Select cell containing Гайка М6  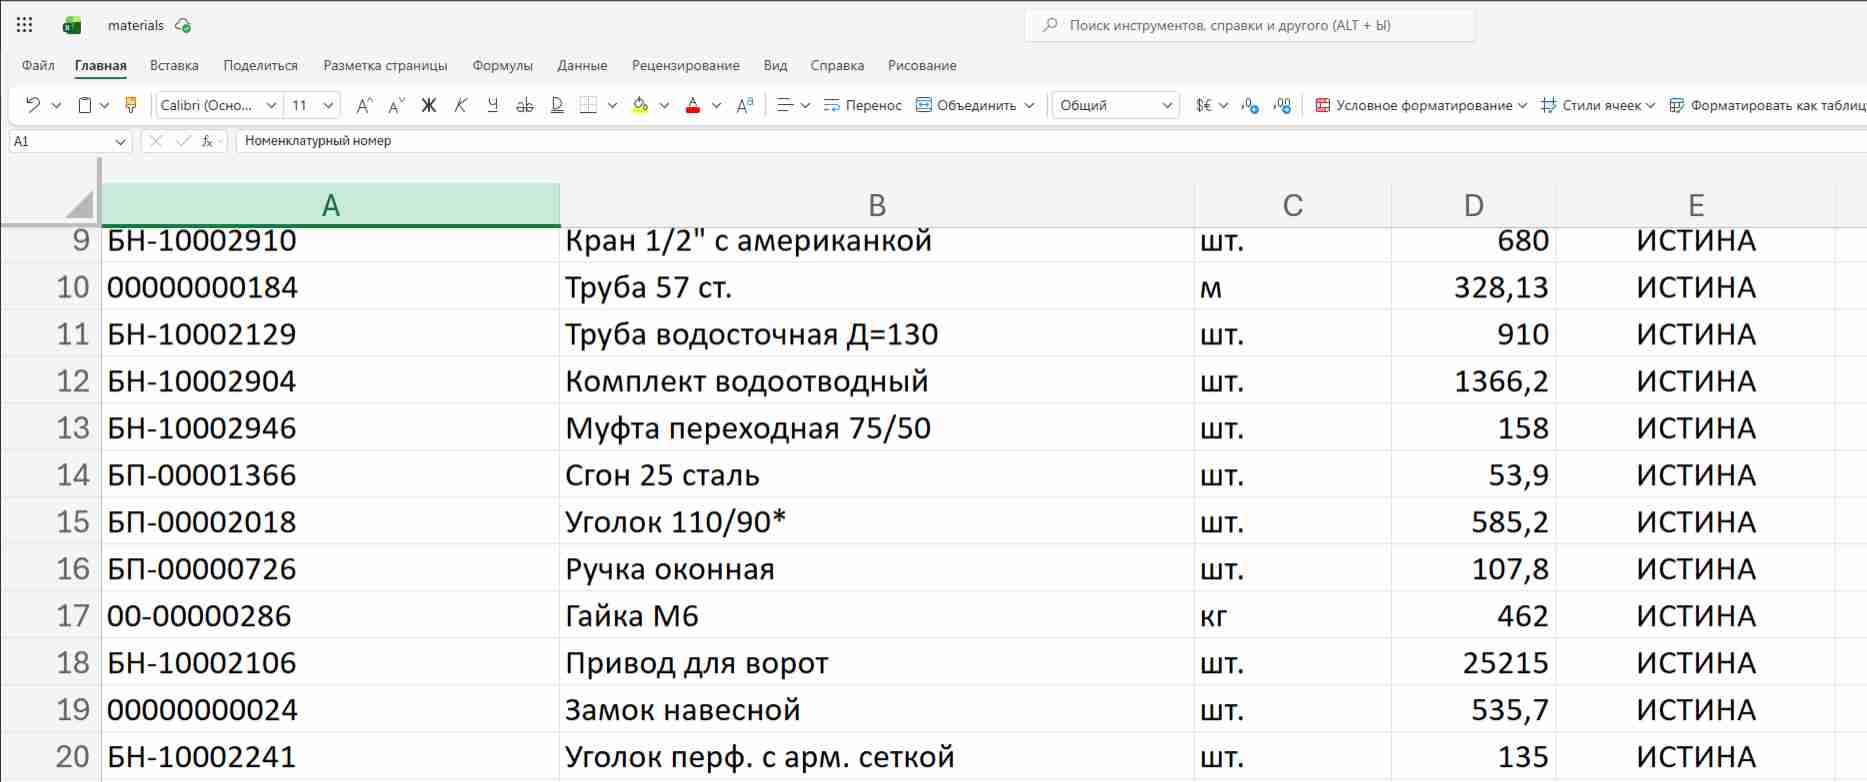tap(877, 615)
